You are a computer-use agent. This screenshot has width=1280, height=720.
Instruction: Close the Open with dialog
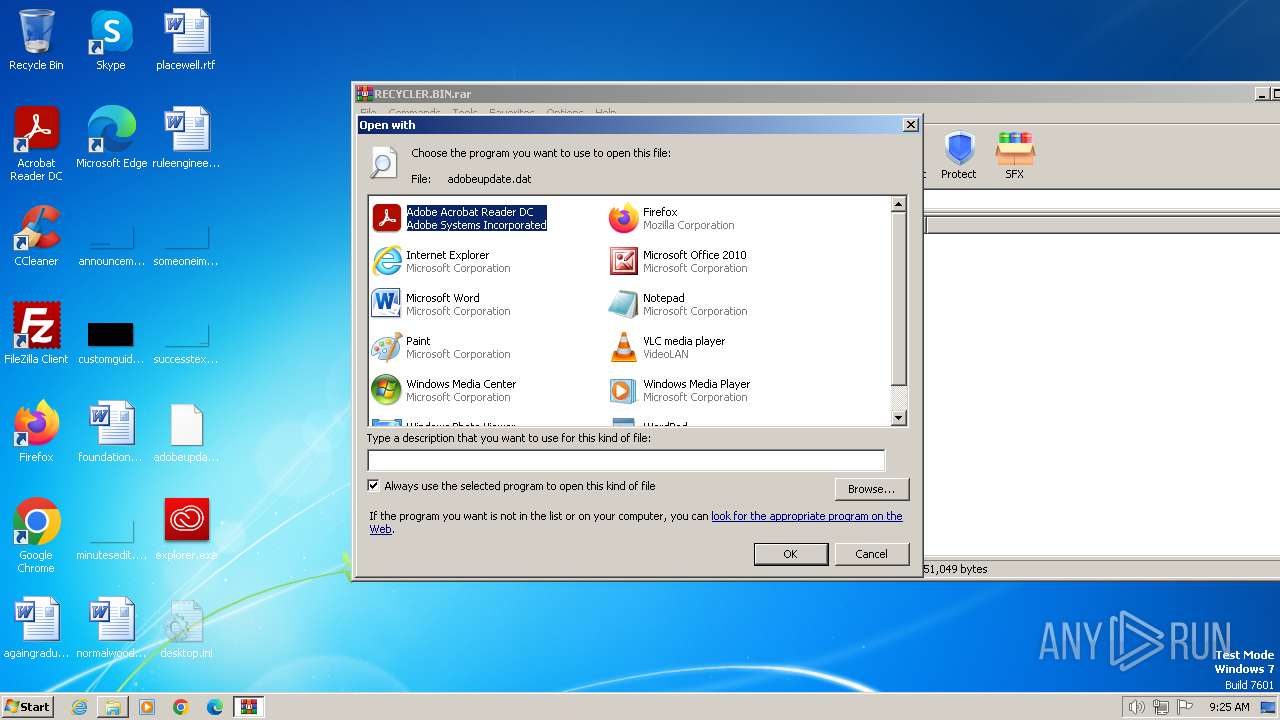coord(910,125)
